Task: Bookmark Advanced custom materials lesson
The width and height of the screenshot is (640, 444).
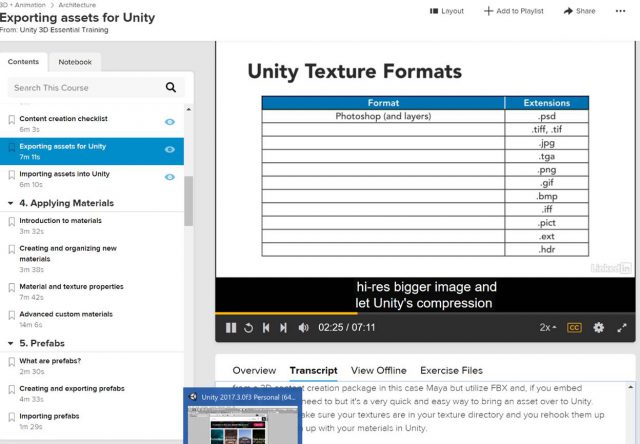Action: tap(11, 315)
